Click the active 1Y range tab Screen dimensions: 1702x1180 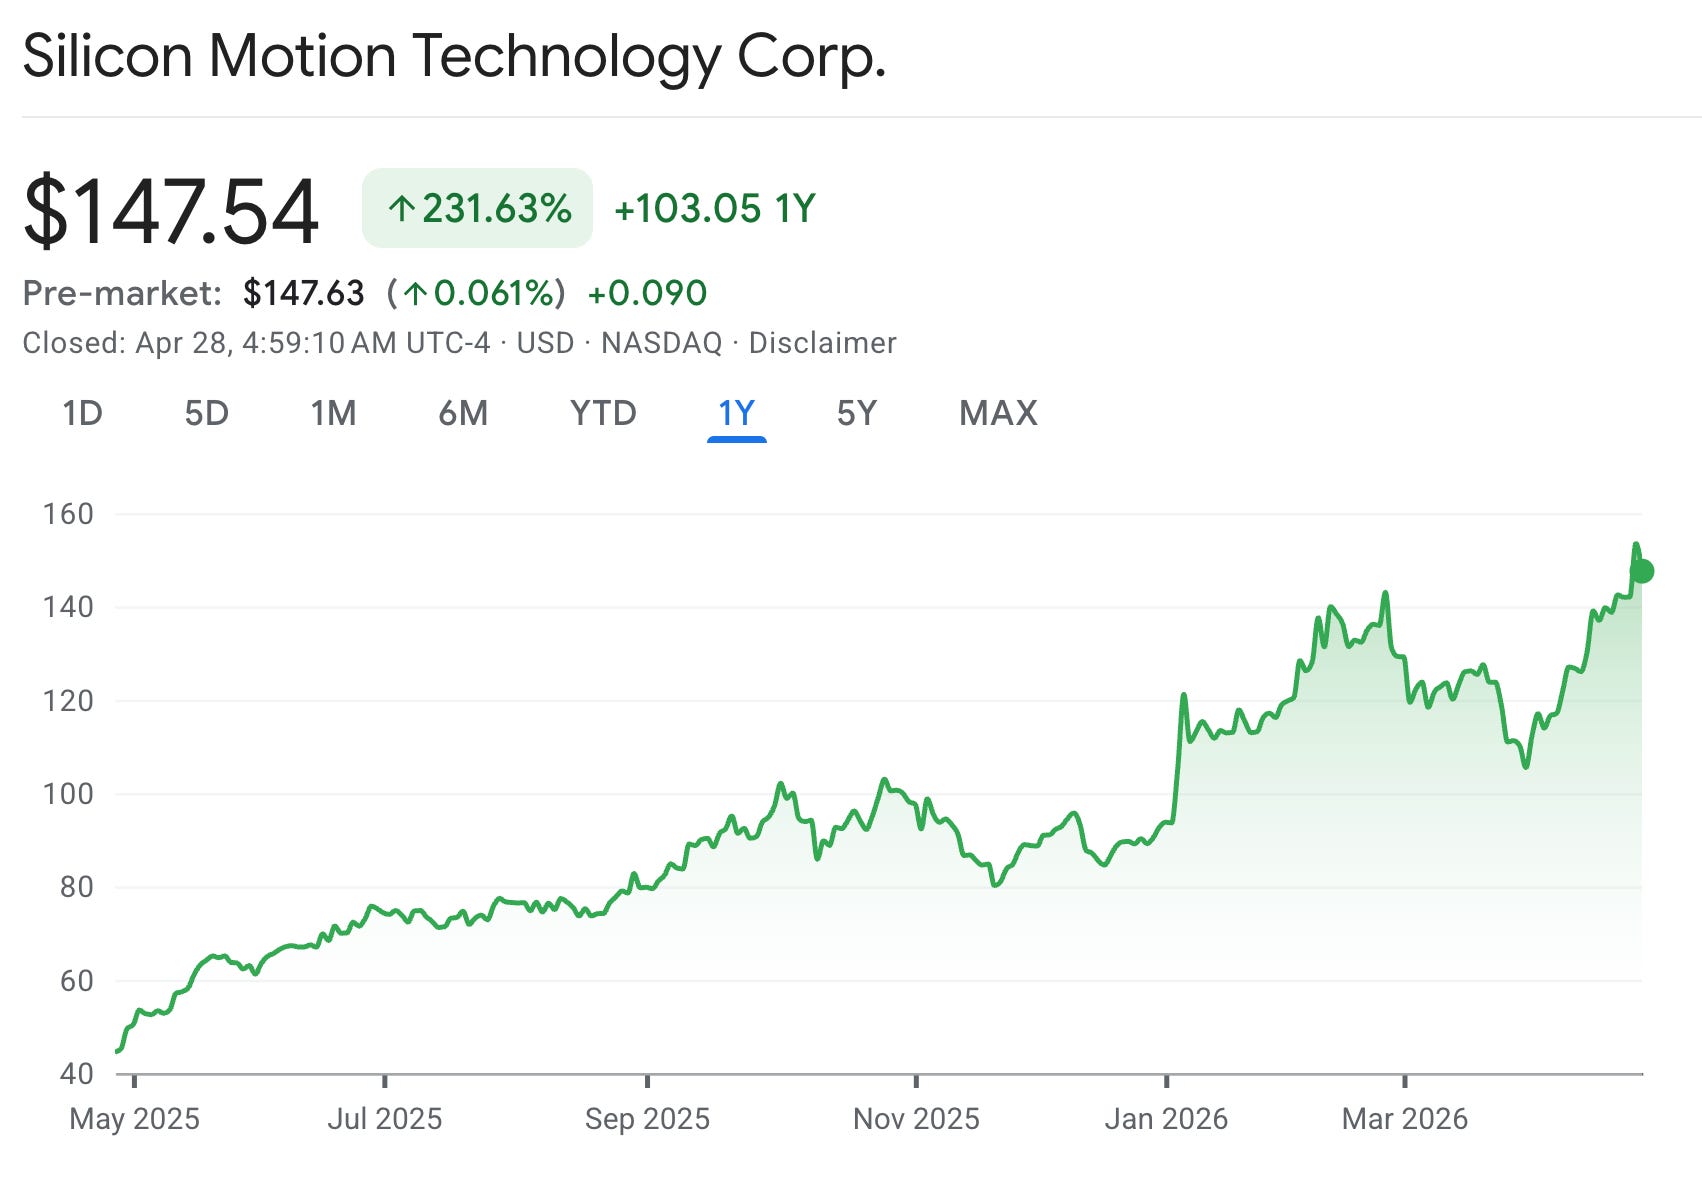tap(737, 413)
